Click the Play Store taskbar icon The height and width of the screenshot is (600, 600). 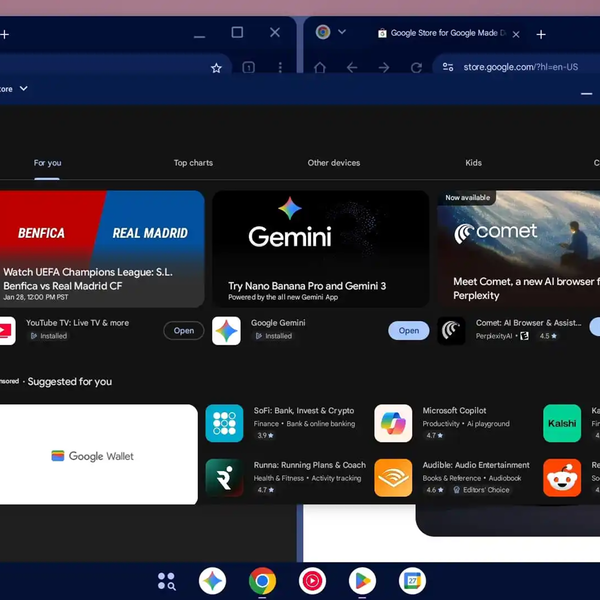tap(362, 580)
